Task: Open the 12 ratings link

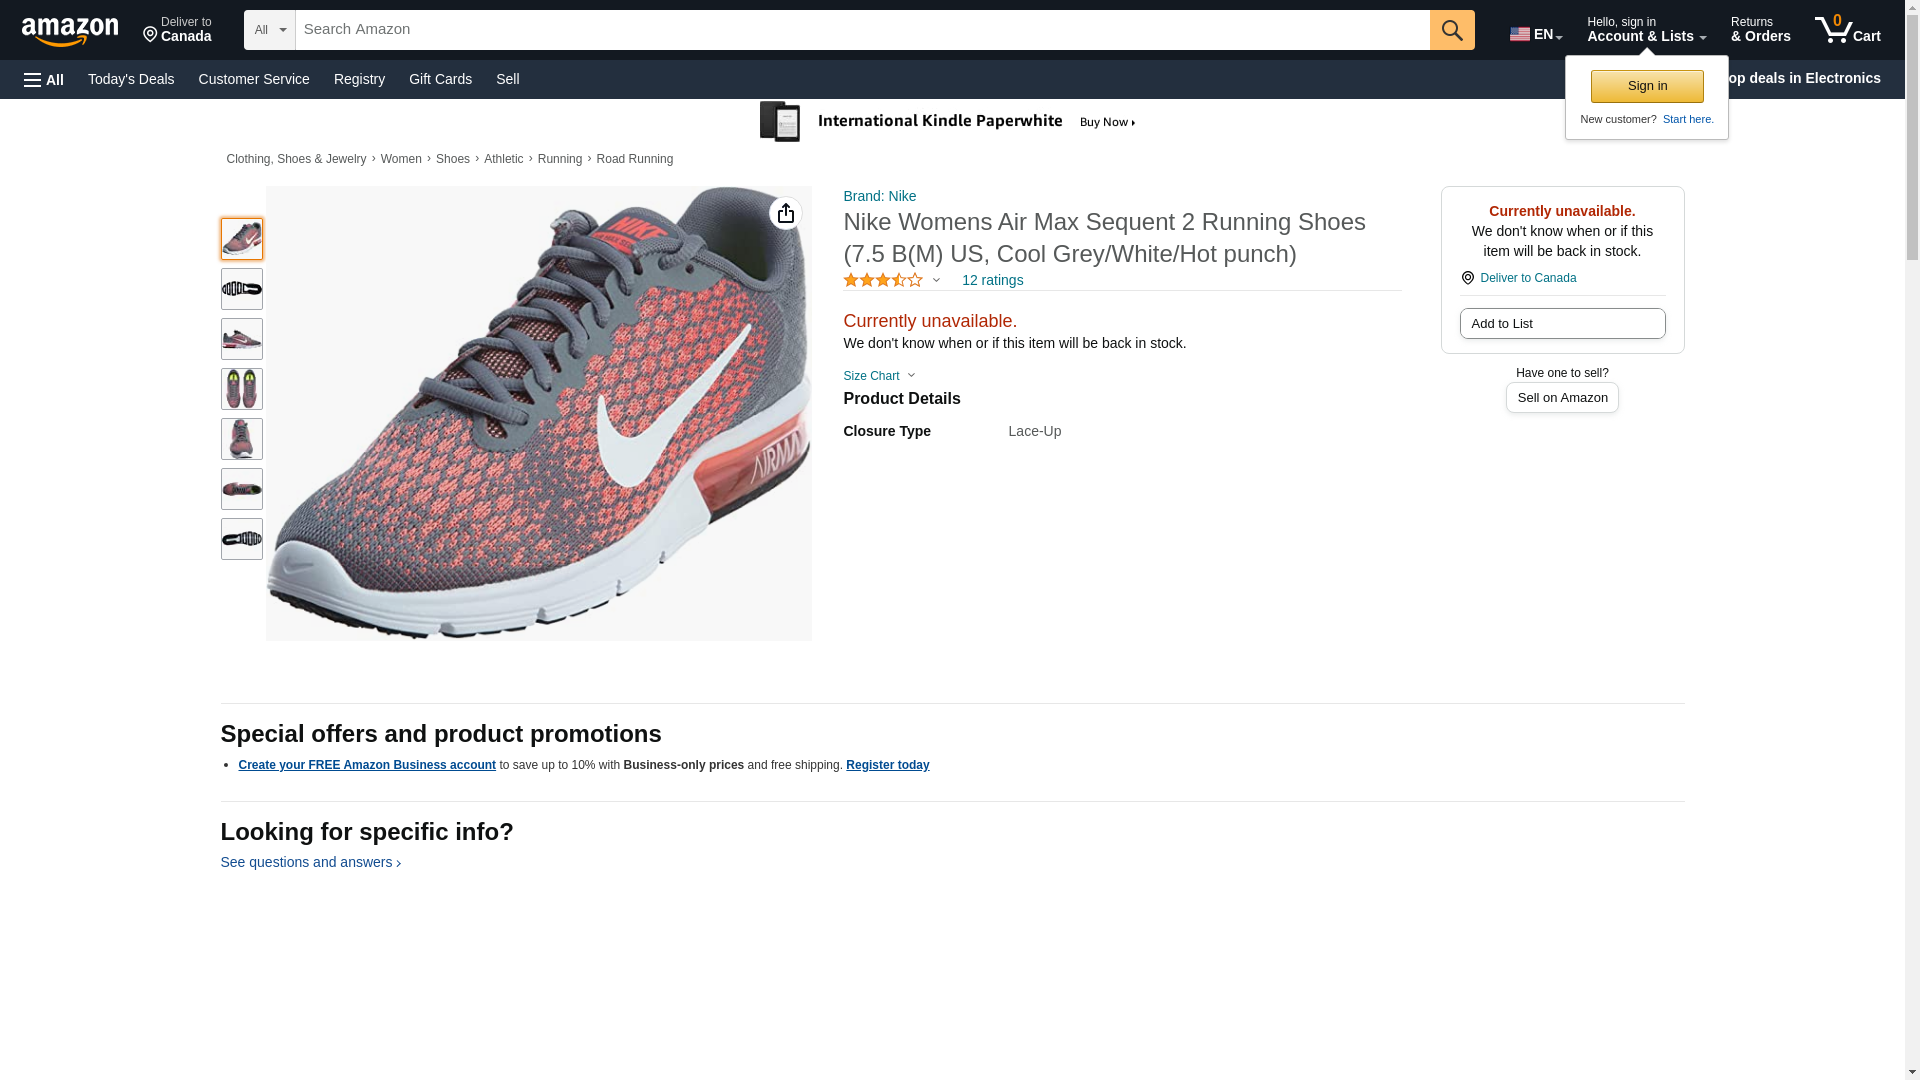Action: tap(992, 280)
